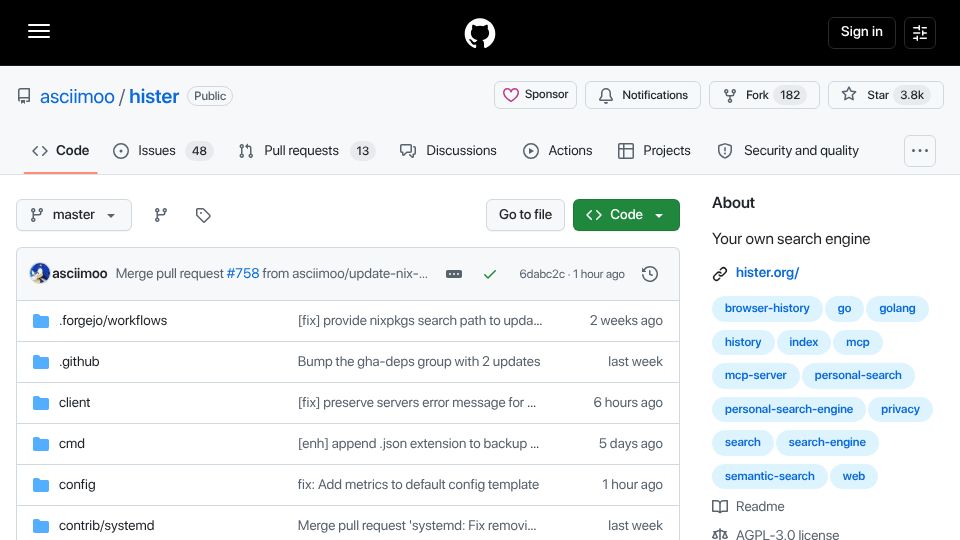Screen dimensions: 960x540
Task: Click the Go to file button
Action: [525, 215]
